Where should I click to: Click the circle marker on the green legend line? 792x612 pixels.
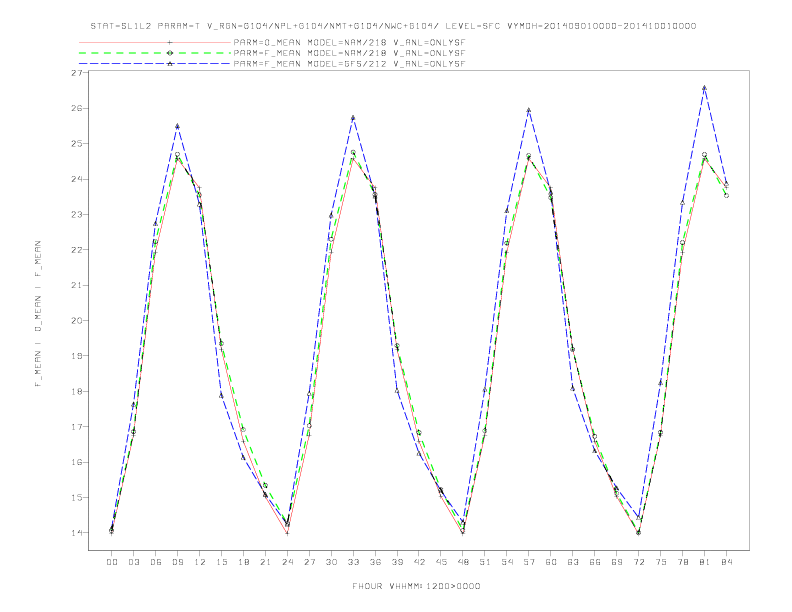point(170,53)
